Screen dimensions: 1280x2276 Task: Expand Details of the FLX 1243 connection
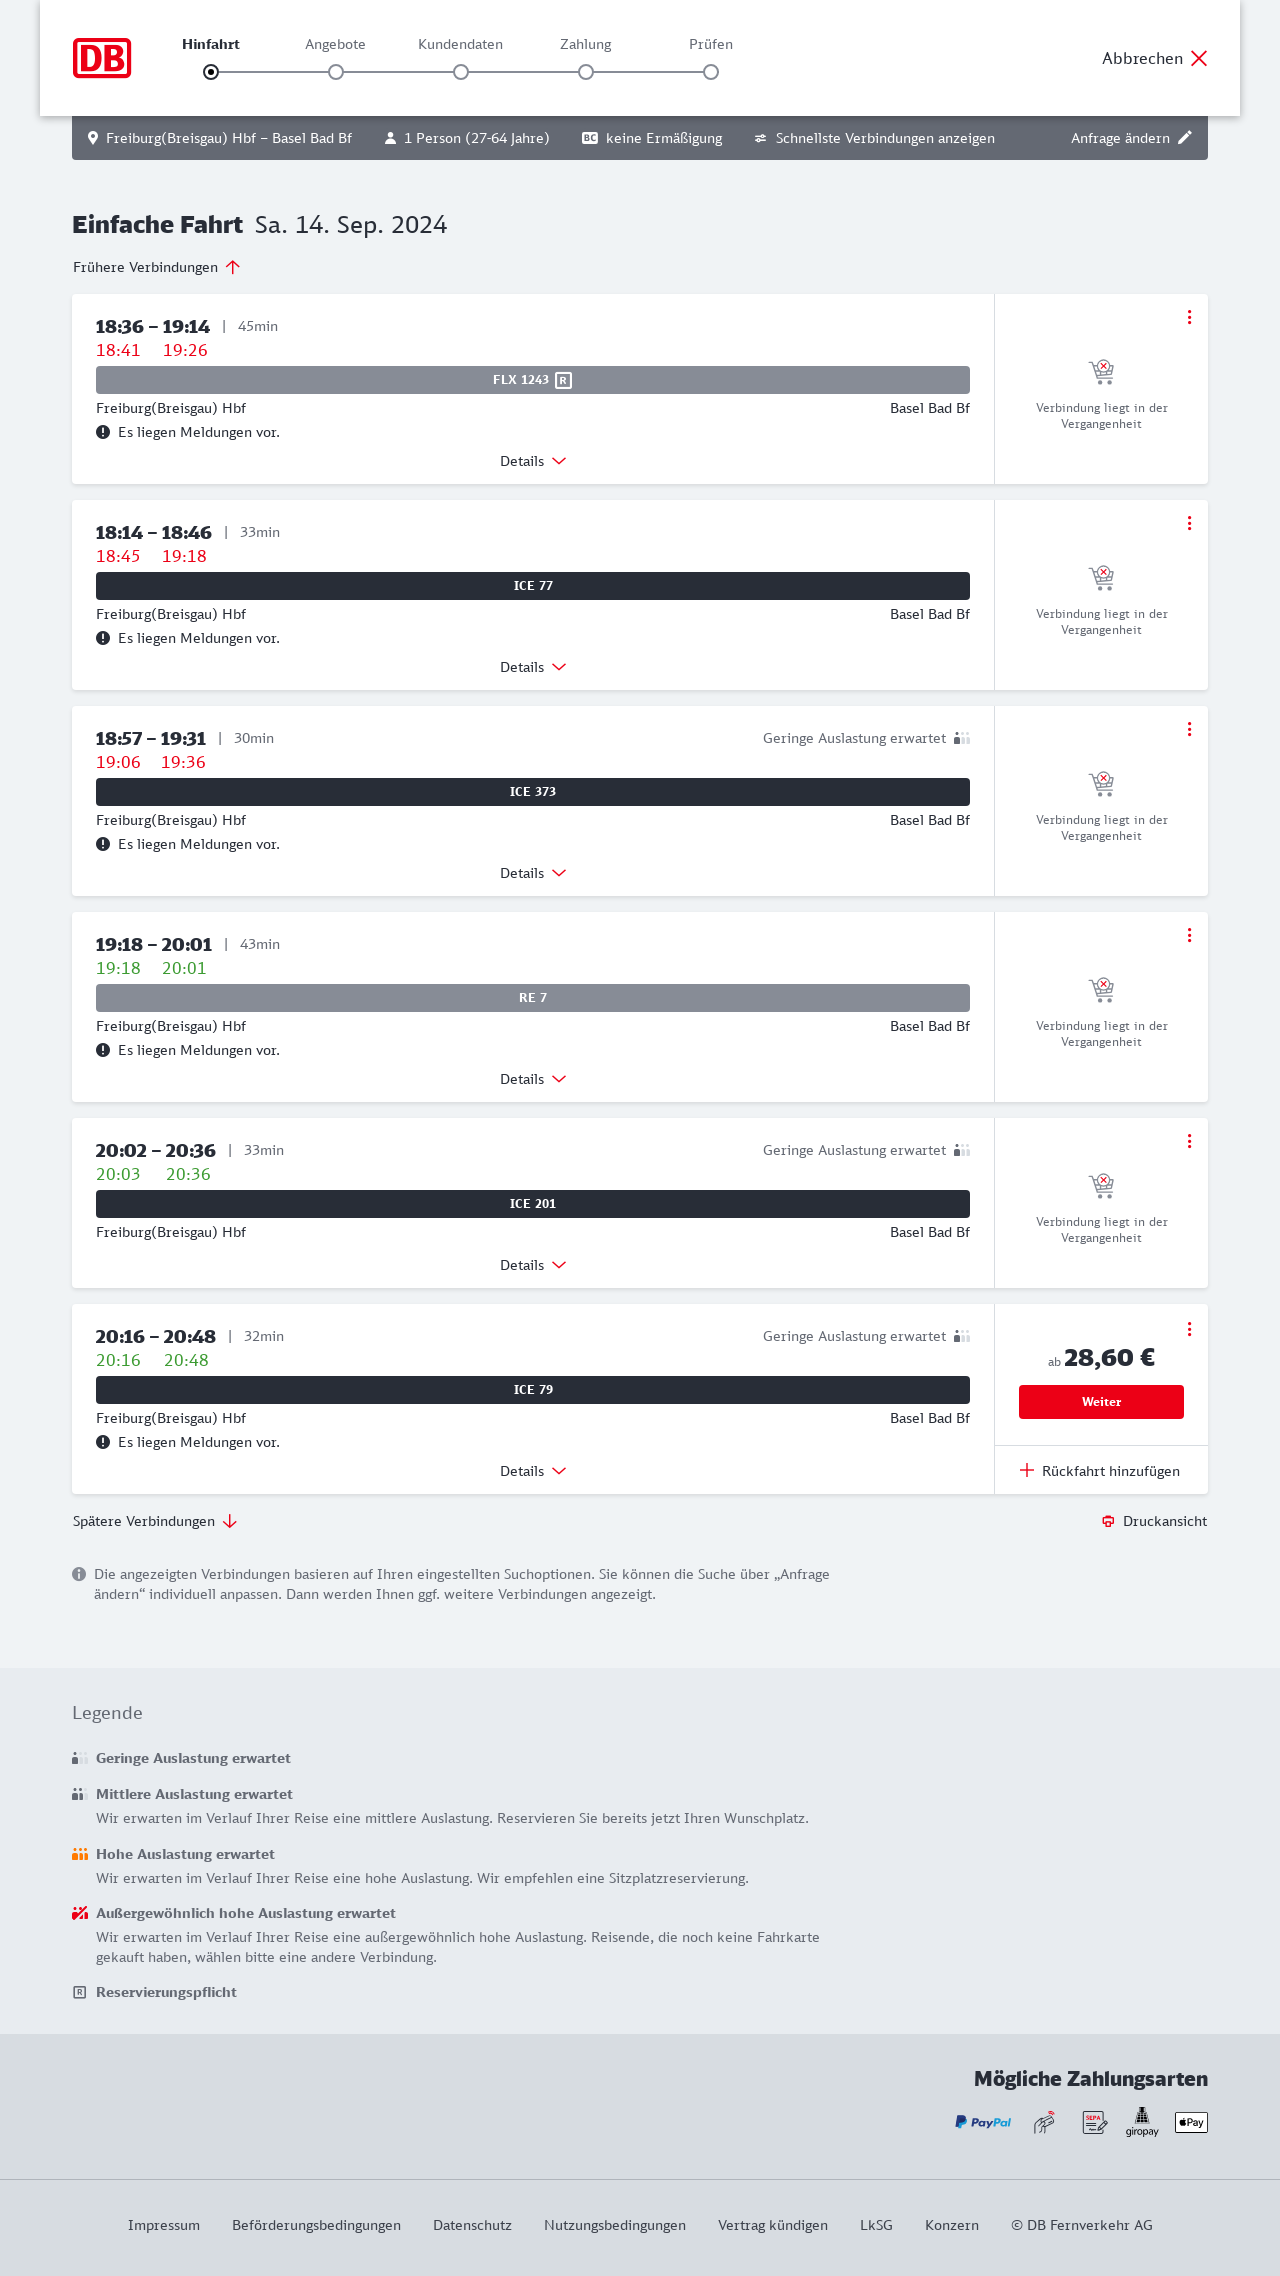[x=533, y=461]
